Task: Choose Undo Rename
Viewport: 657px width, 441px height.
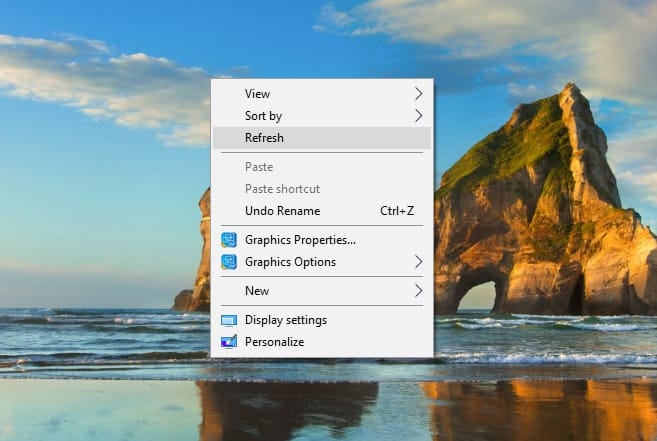Action: point(282,211)
